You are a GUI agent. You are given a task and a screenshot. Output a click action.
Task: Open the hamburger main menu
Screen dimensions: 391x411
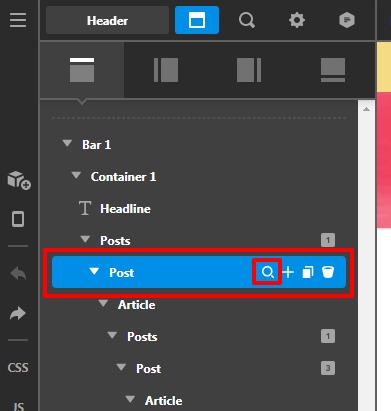(18, 20)
